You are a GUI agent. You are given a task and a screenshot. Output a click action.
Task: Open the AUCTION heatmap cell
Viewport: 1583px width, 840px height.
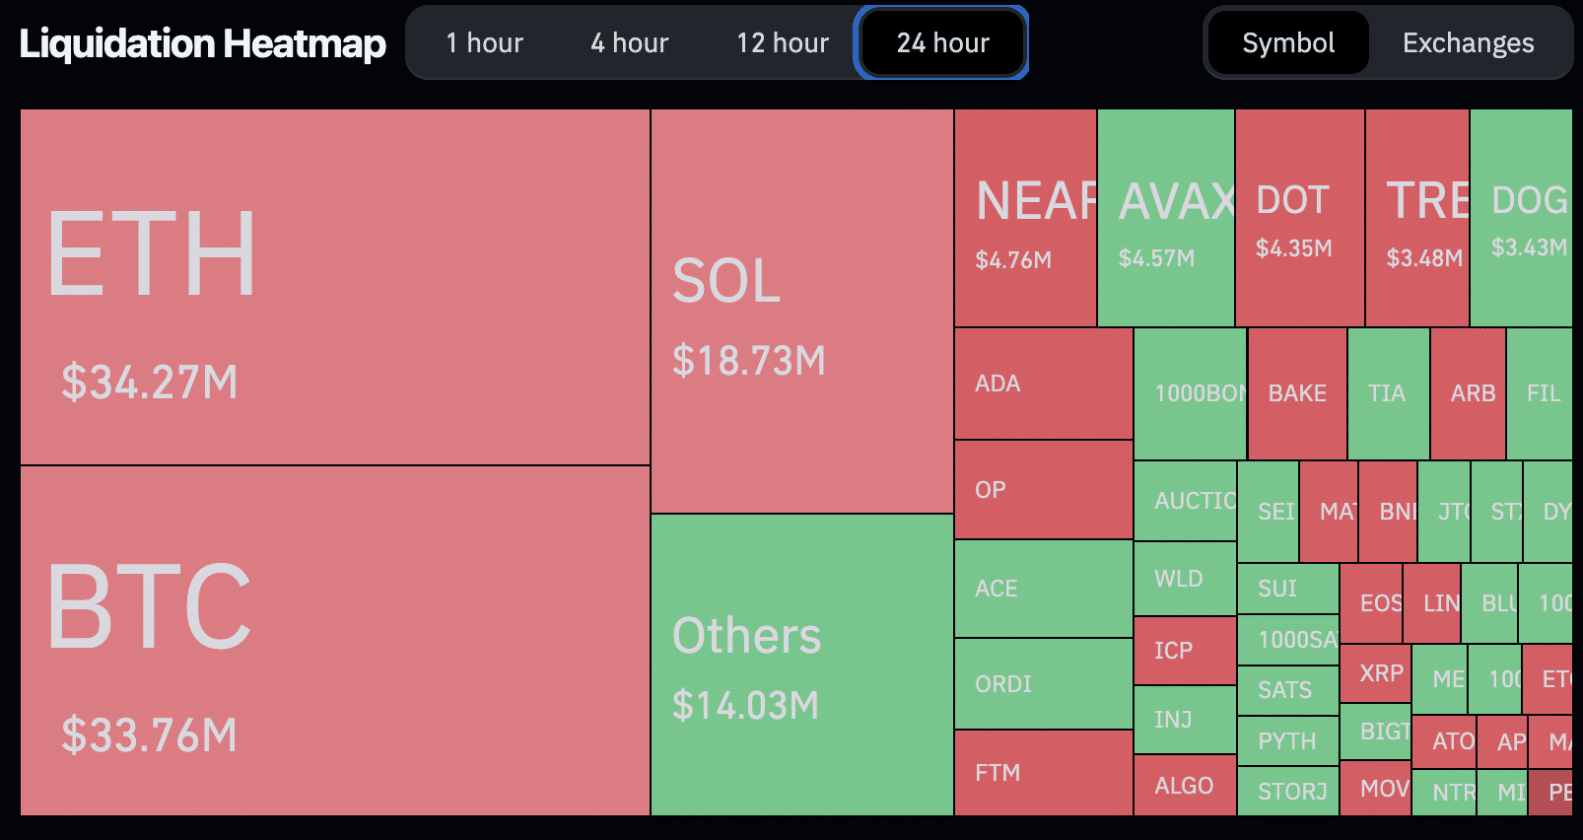tap(1185, 501)
